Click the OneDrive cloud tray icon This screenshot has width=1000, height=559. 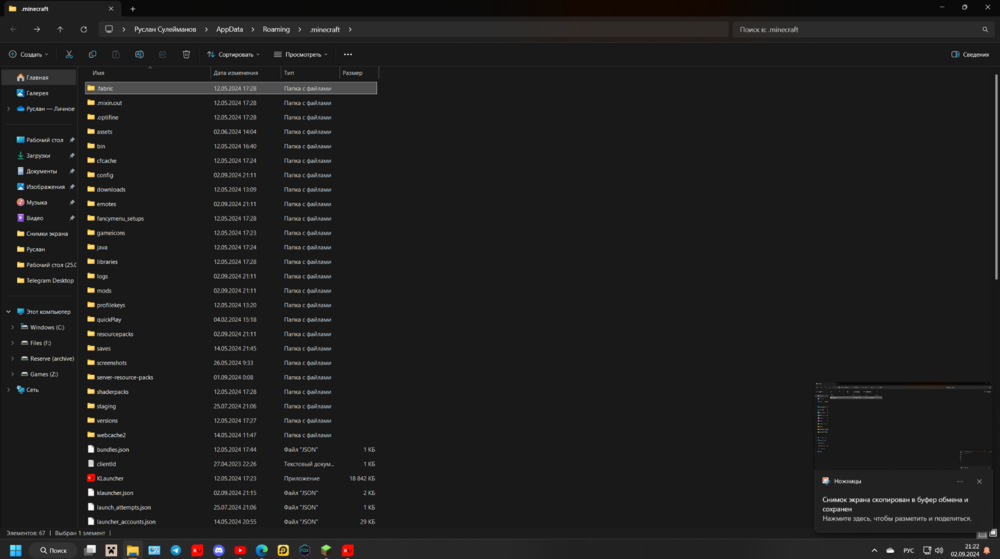click(x=890, y=550)
